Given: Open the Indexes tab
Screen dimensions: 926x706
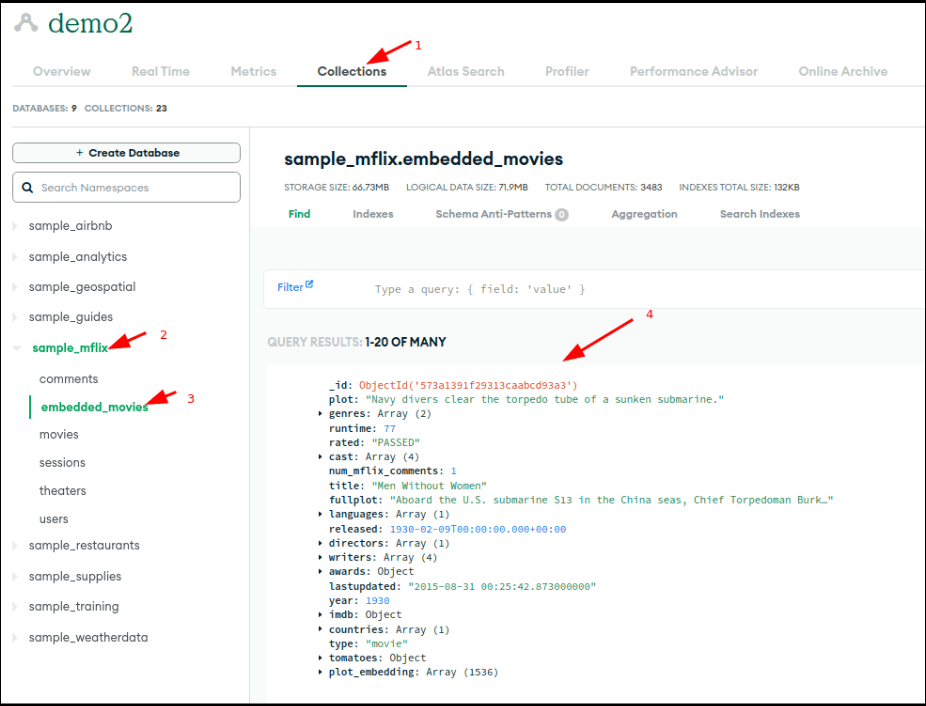Looking at the screenshot, I should coord(373,214).
